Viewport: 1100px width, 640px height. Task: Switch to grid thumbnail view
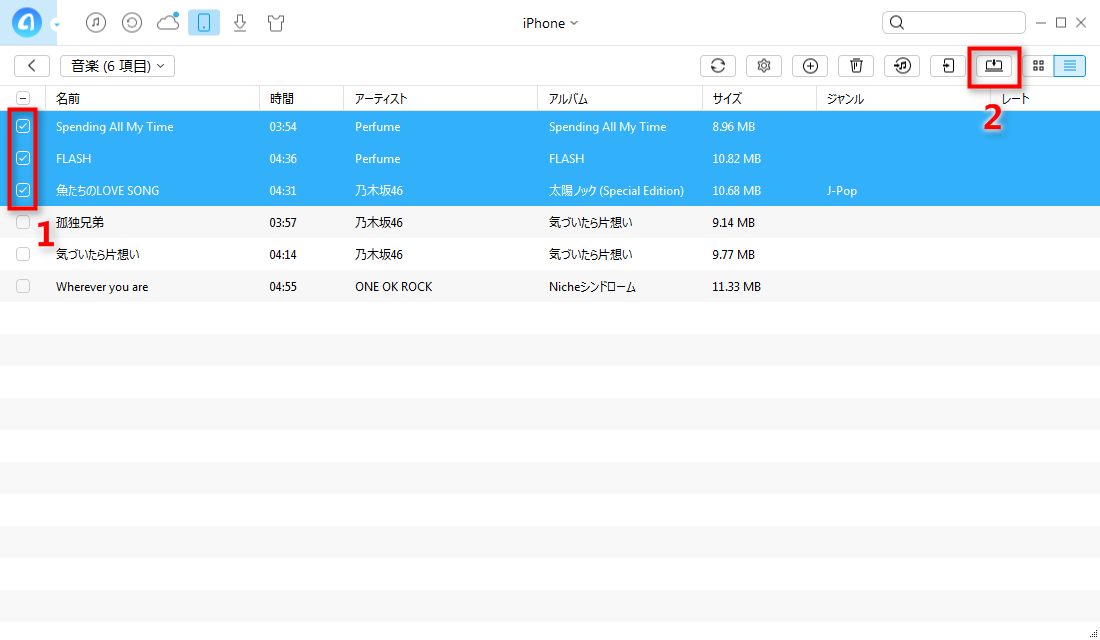(1038, 65)
